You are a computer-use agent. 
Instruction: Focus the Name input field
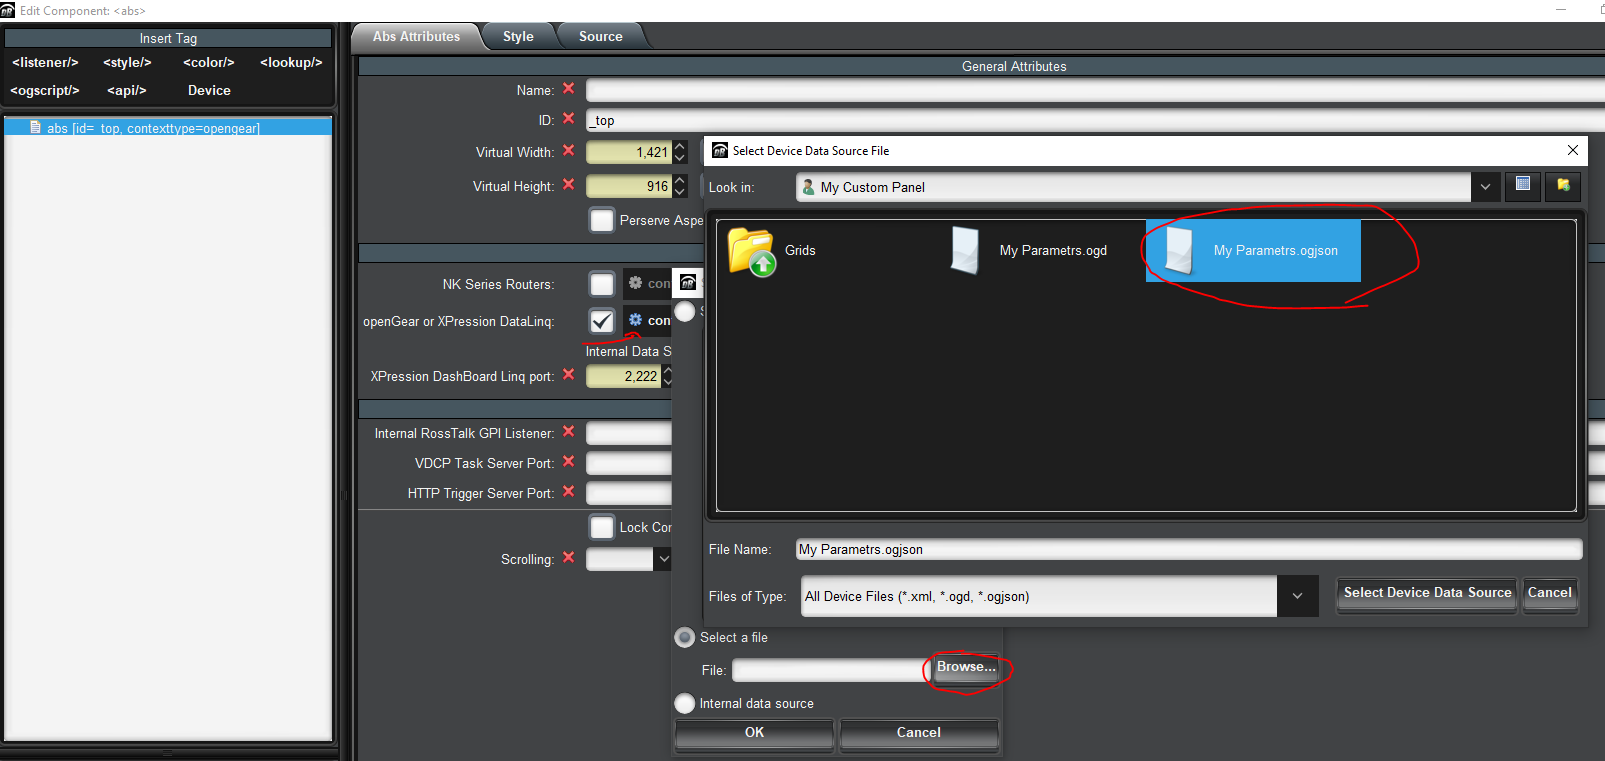click(x=1095, y=90)
